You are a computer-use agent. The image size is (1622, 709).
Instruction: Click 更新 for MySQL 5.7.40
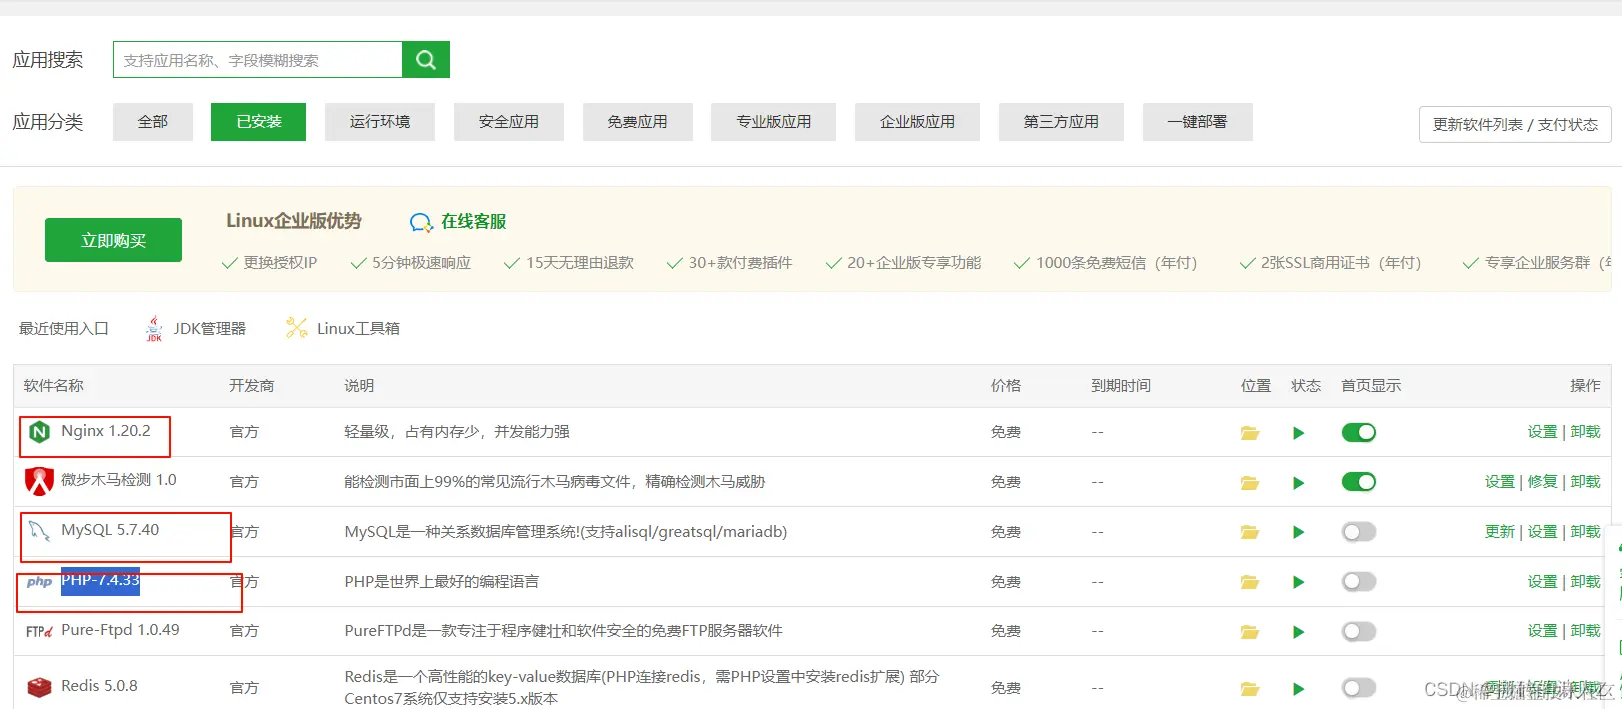click(x=1500, y=532)
